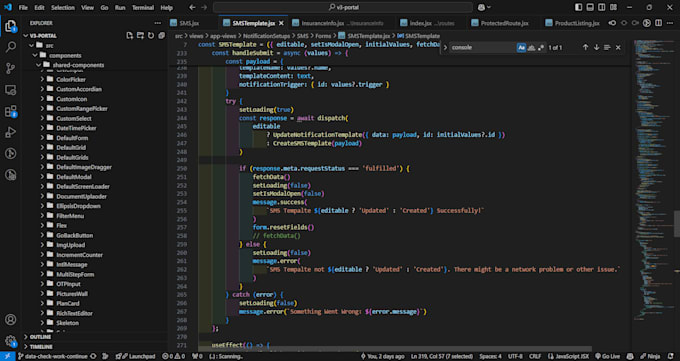Image resolution: width=680 pixels, height=361 pixels.
Task: Open the Accounts menu in activity bar
Action: point(10,320)
